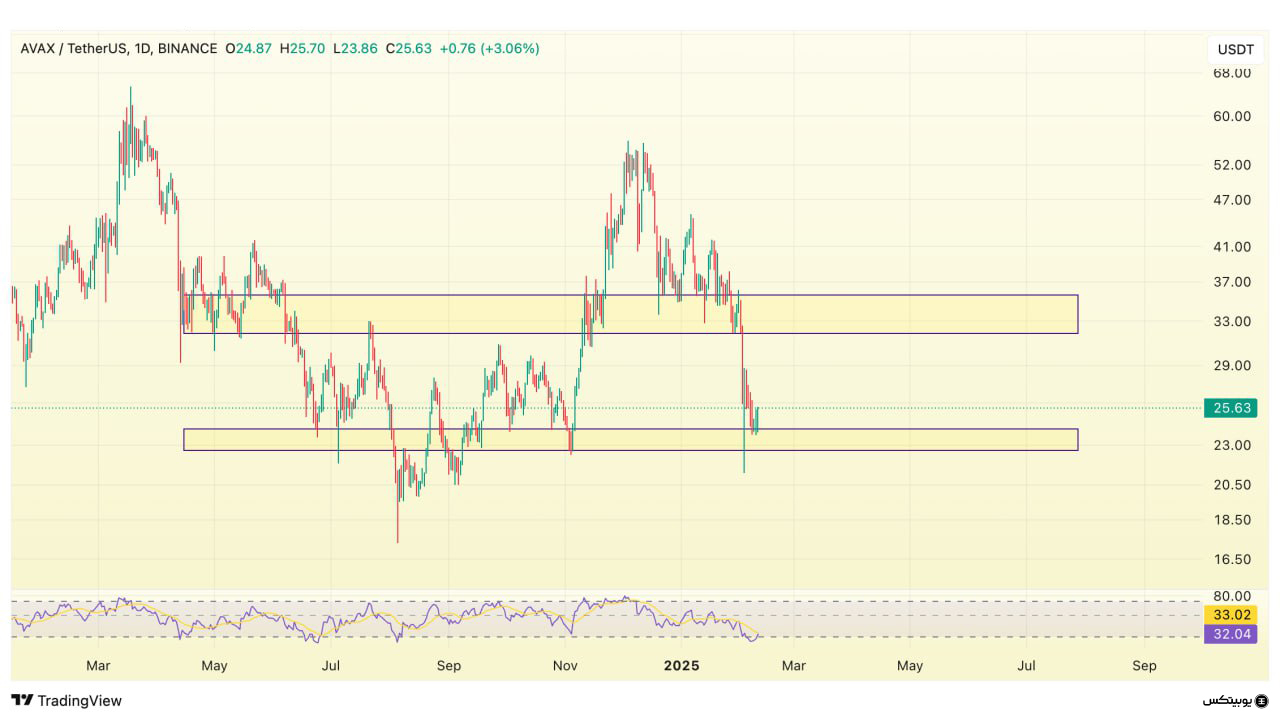Image resolution: width=1280 pixels, height=720 pixels.
Task: Click the BINANCE exchange name in header
Action: [x=188, y=48]
